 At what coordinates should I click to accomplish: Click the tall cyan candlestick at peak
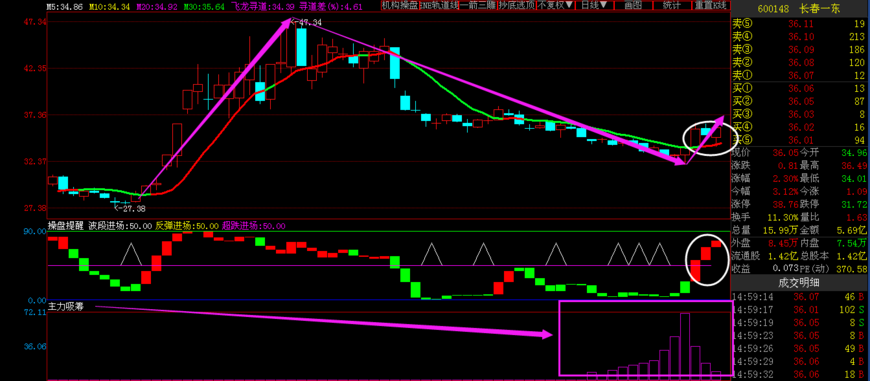[x=301, y=47]
